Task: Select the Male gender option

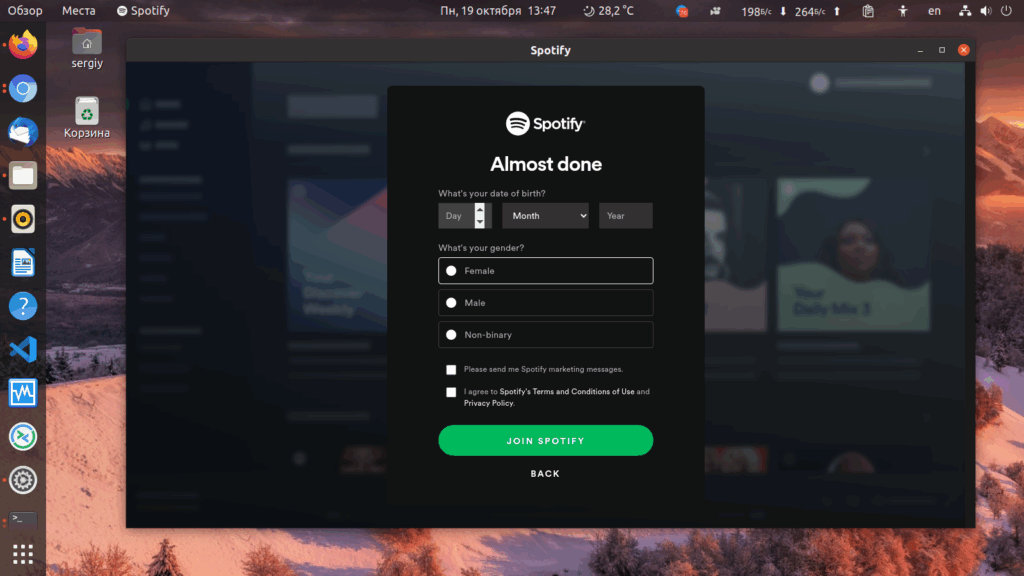Action: click(545, 302)
